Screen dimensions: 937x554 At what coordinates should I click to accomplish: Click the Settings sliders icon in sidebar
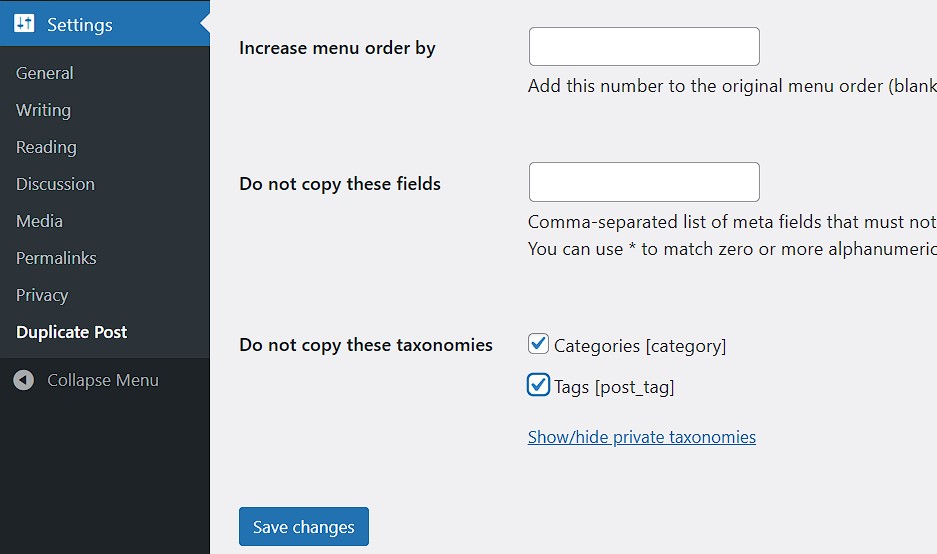[25, 24]
